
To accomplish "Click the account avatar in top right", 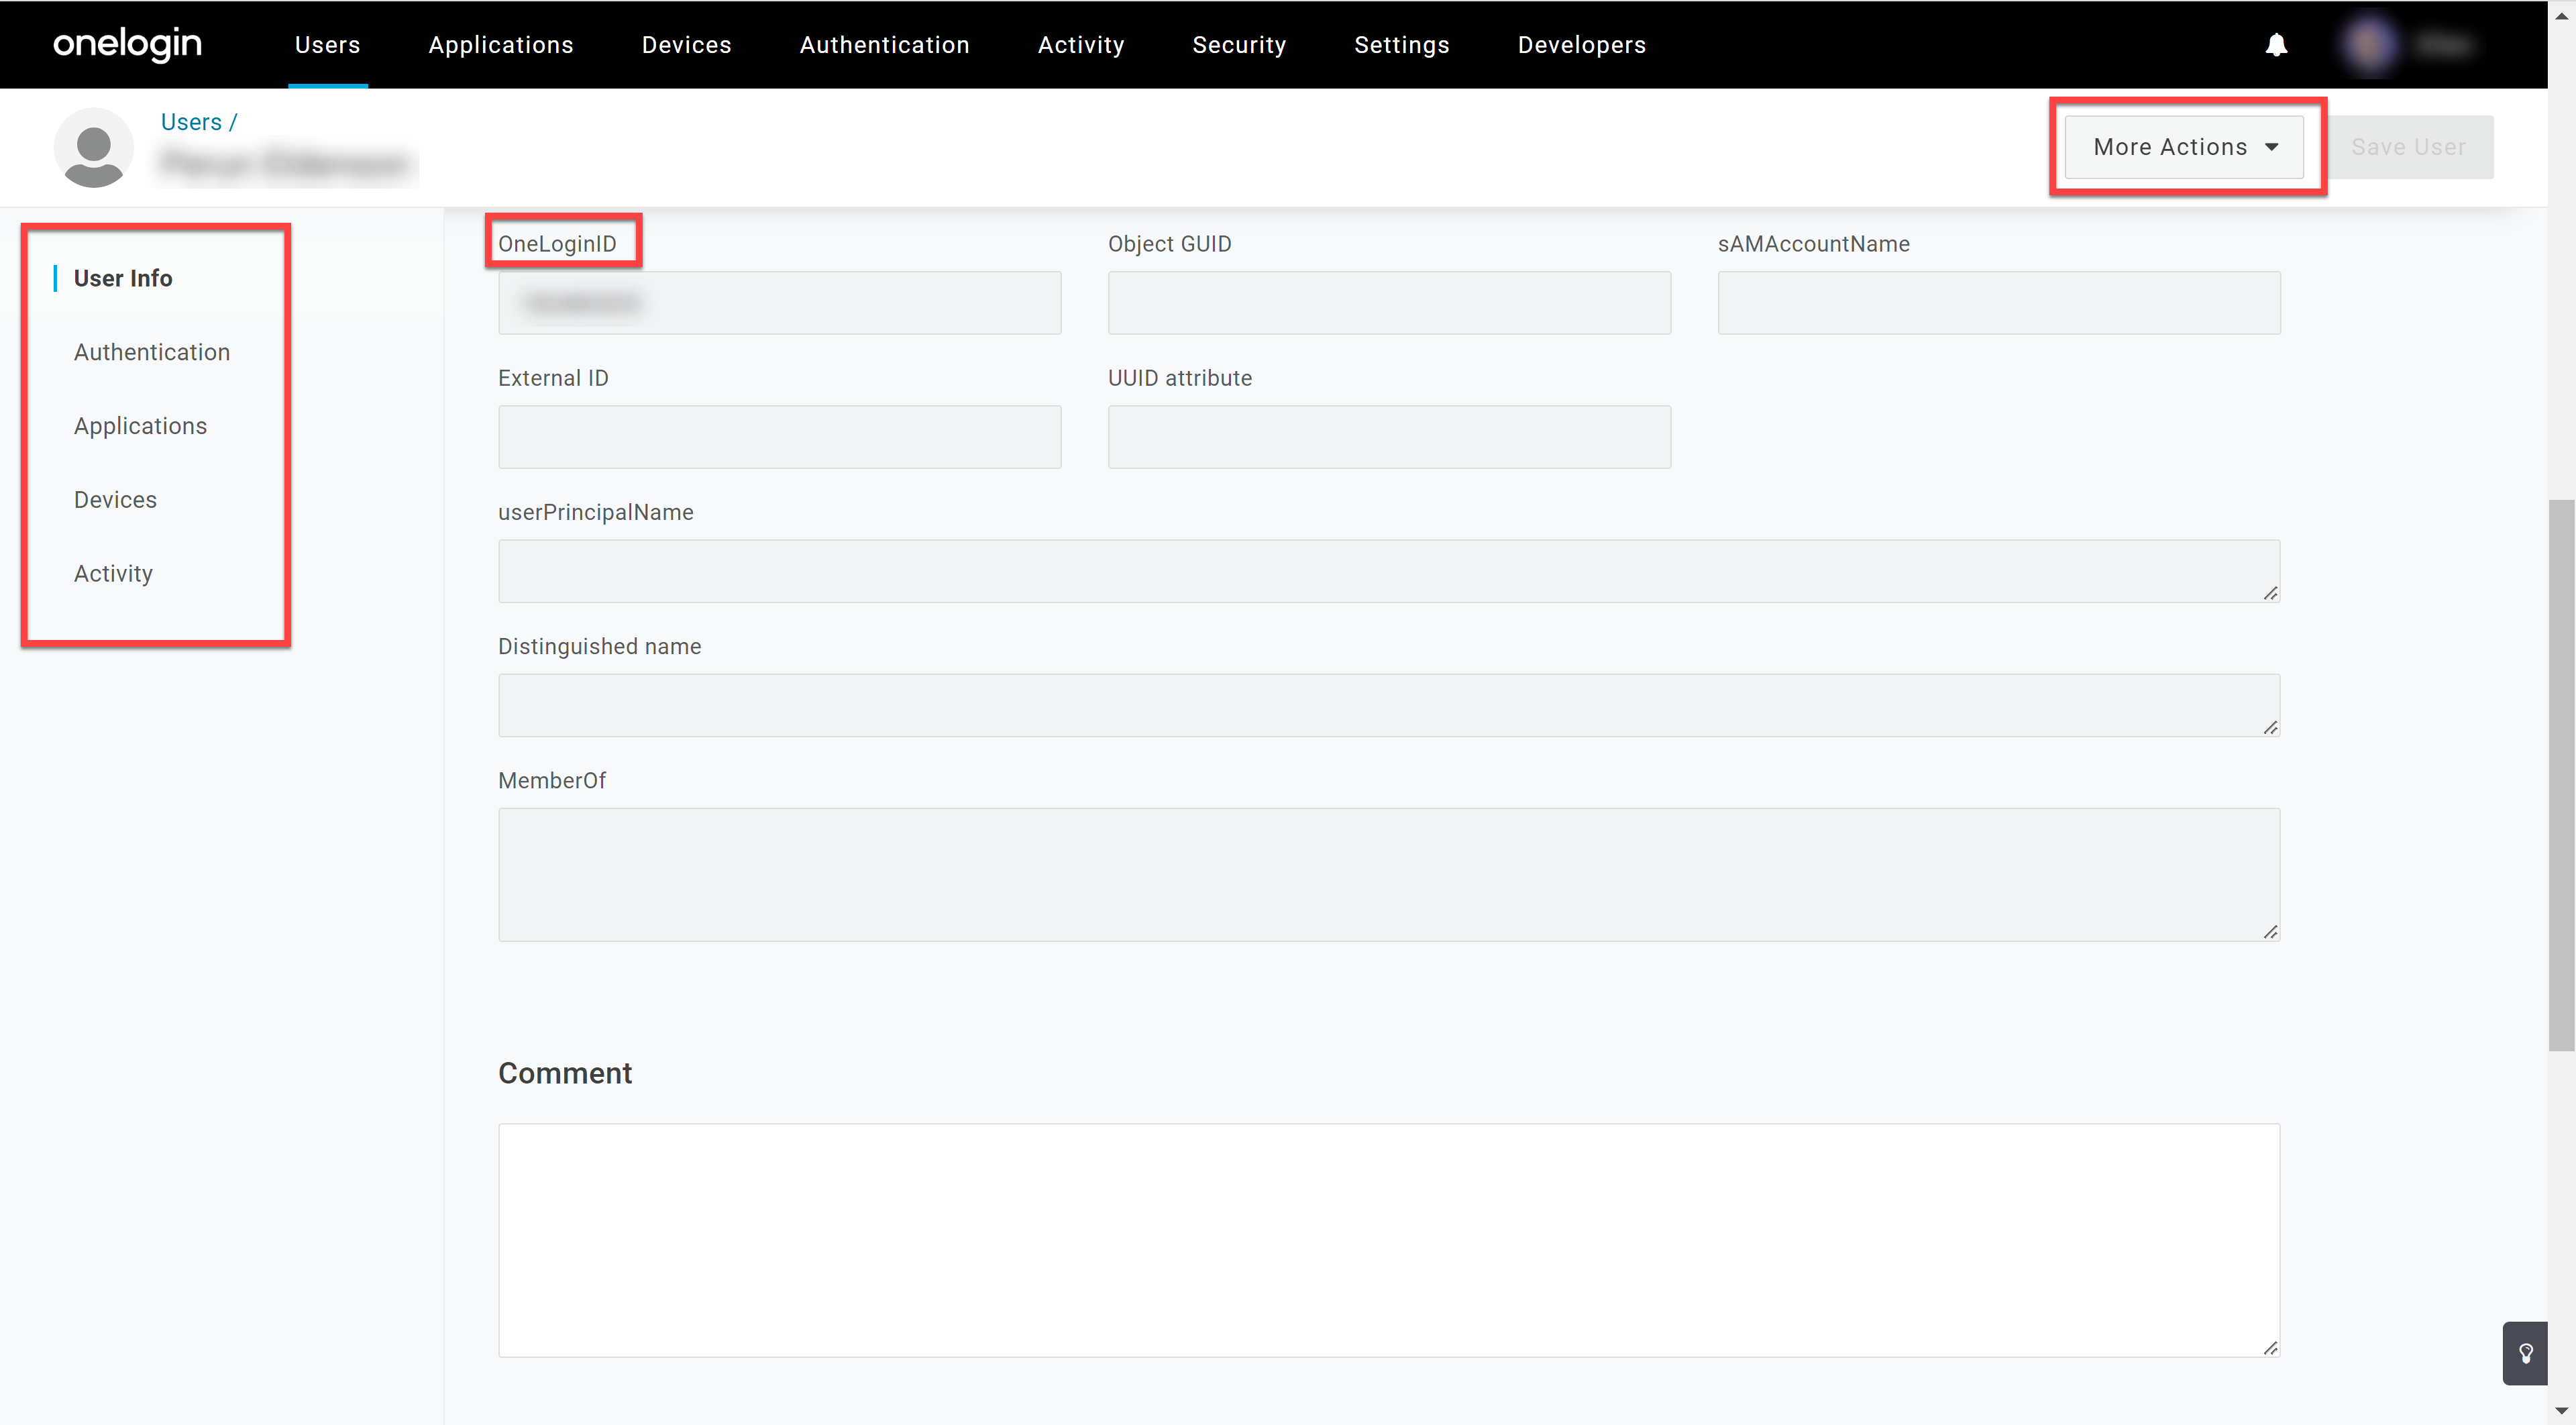I will pos(2369,44).
